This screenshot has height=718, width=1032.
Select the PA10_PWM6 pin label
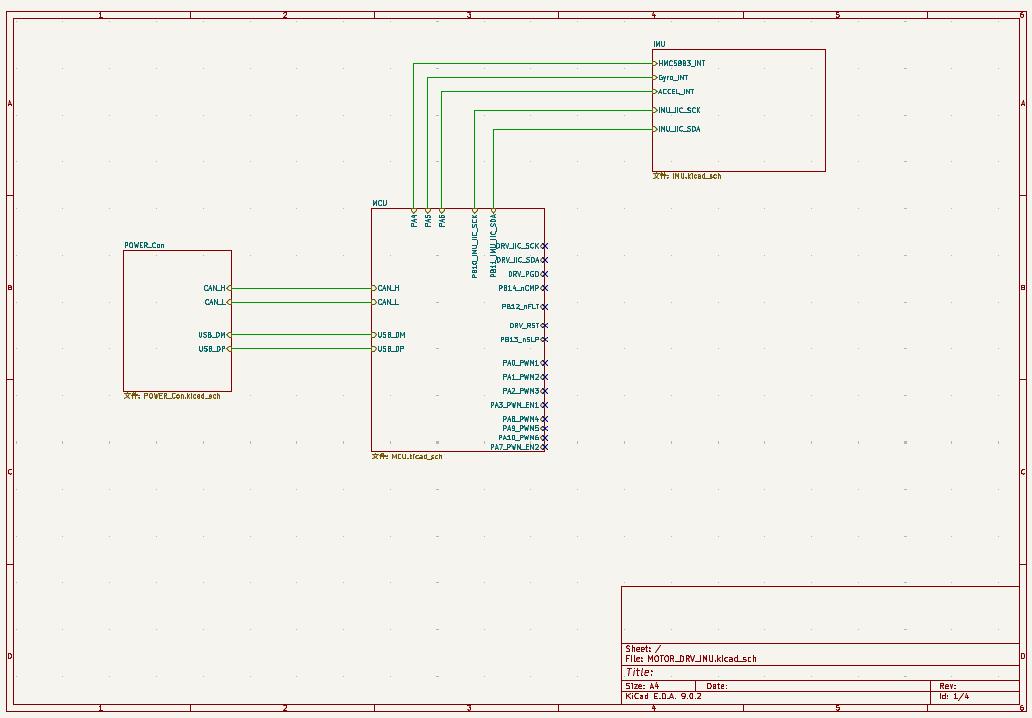[x=519, y=438]
